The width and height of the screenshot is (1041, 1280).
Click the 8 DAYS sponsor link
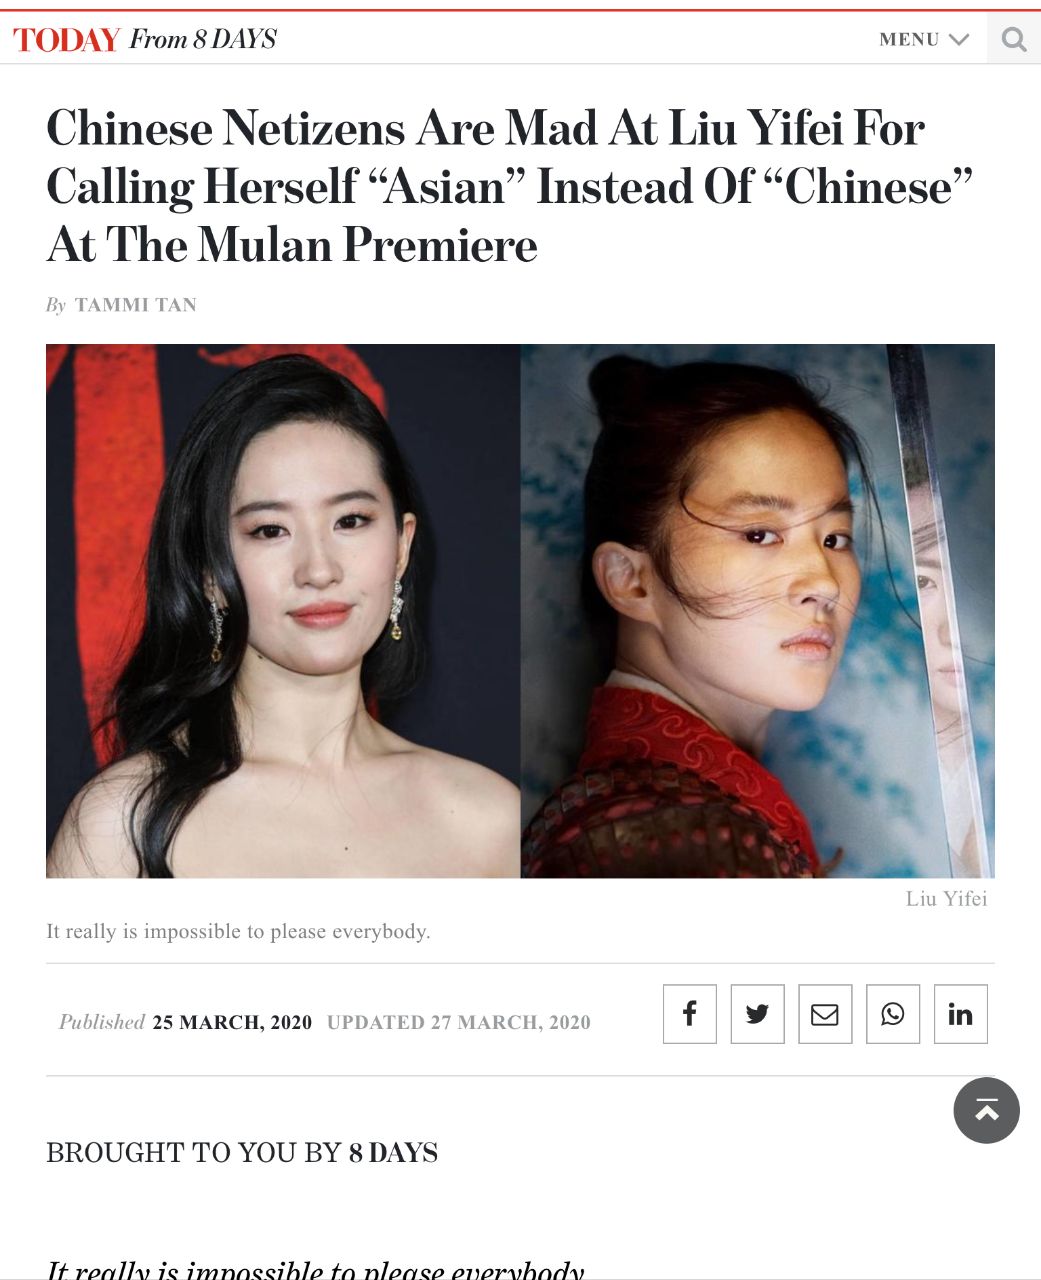coord(393,1153)
